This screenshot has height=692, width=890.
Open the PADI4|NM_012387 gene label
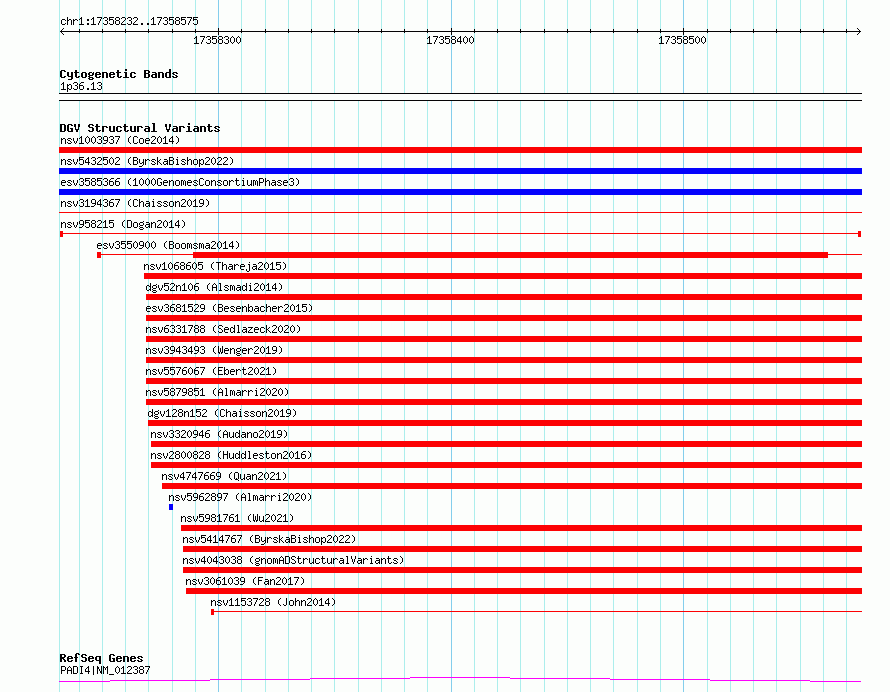(x=105, y=670)
